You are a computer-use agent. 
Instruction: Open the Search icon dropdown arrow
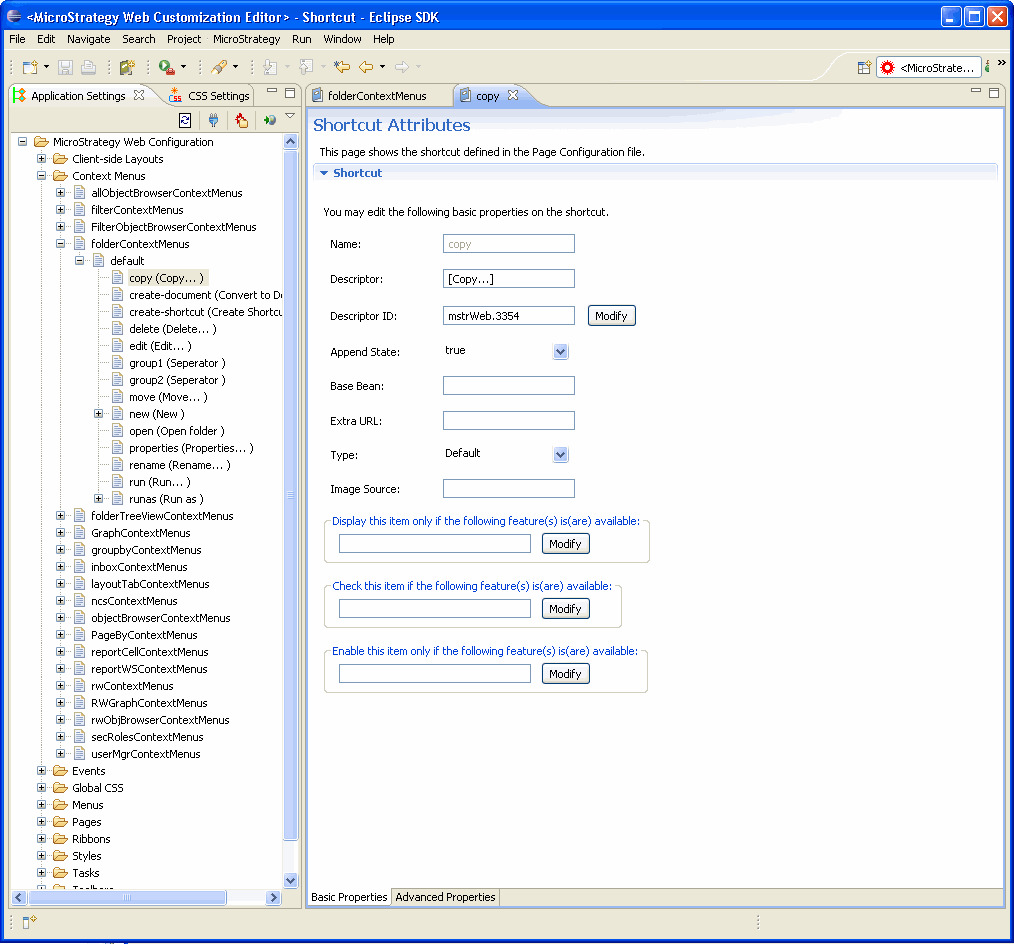235,67
